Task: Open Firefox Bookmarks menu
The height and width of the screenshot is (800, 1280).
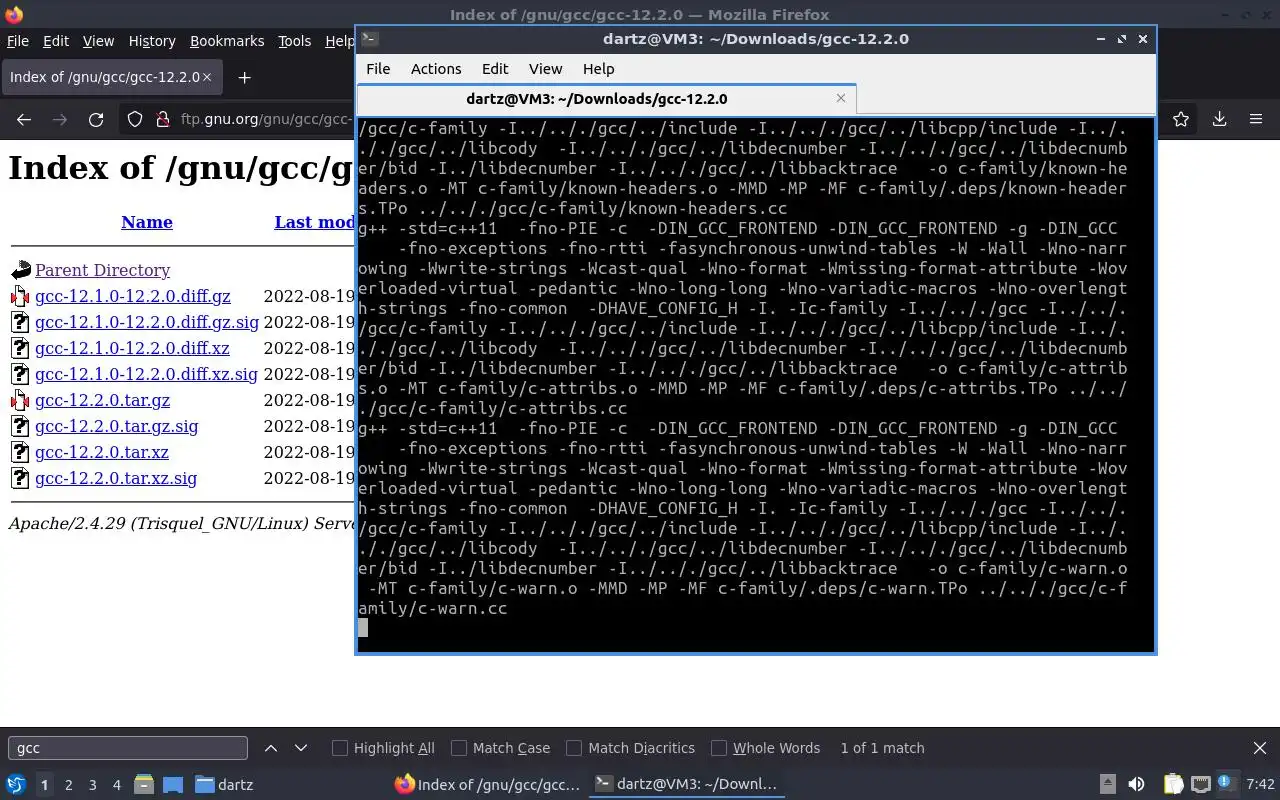Action: pos(227,41)
